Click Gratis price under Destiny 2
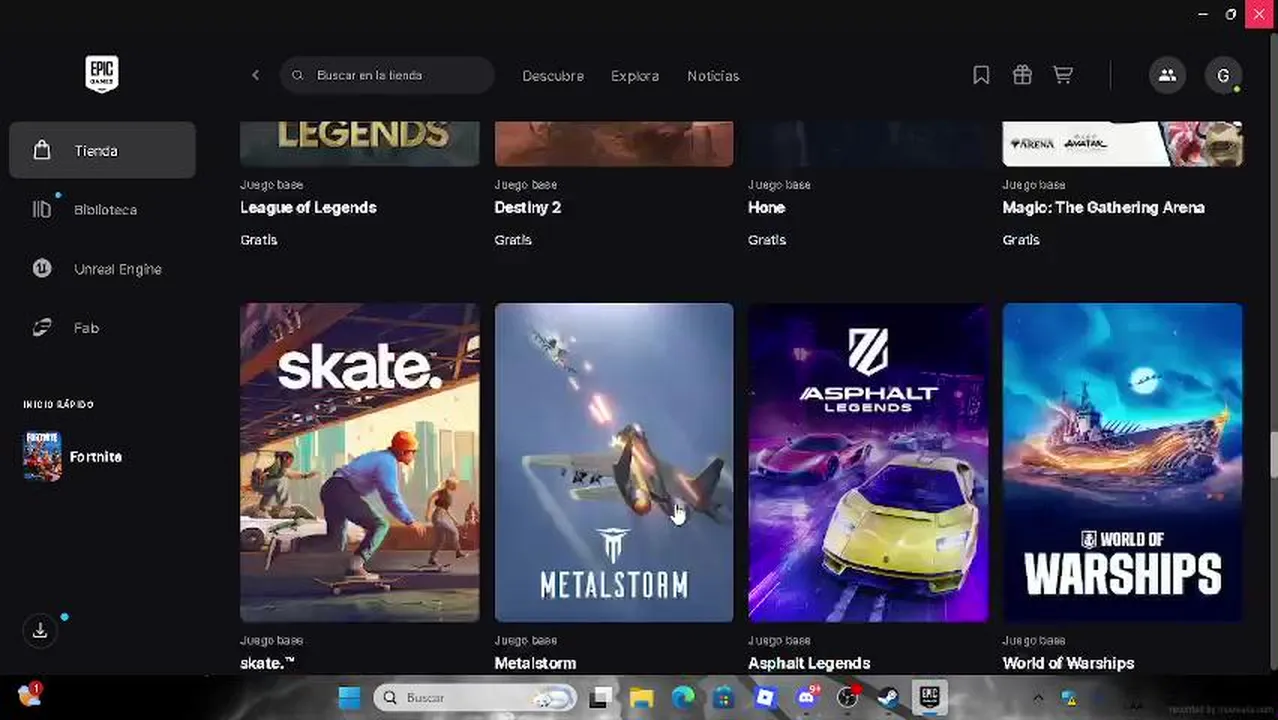Image resolution: width=1278 pixels, height=720 pixels. tap(513, 240)
